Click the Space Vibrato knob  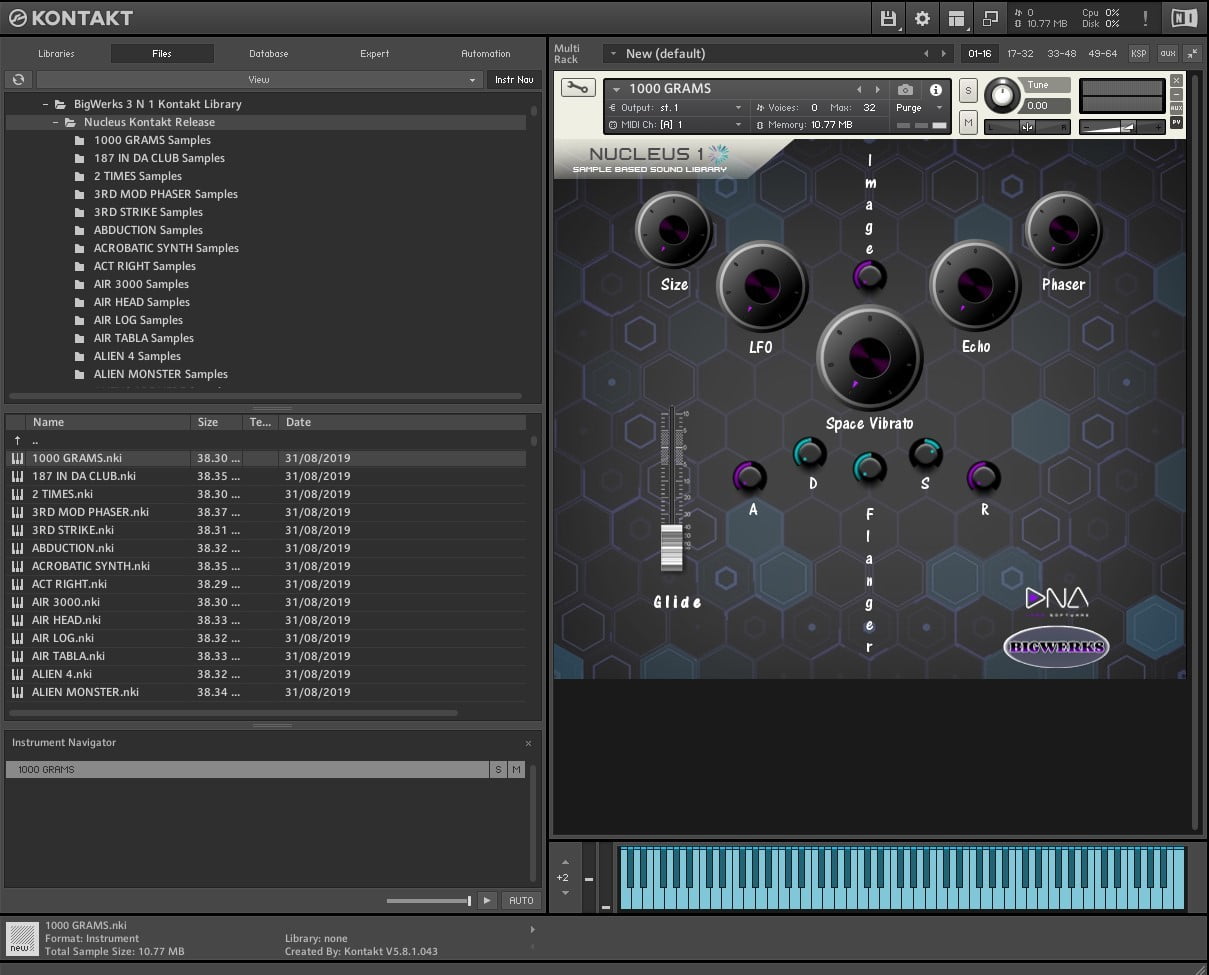869,358
